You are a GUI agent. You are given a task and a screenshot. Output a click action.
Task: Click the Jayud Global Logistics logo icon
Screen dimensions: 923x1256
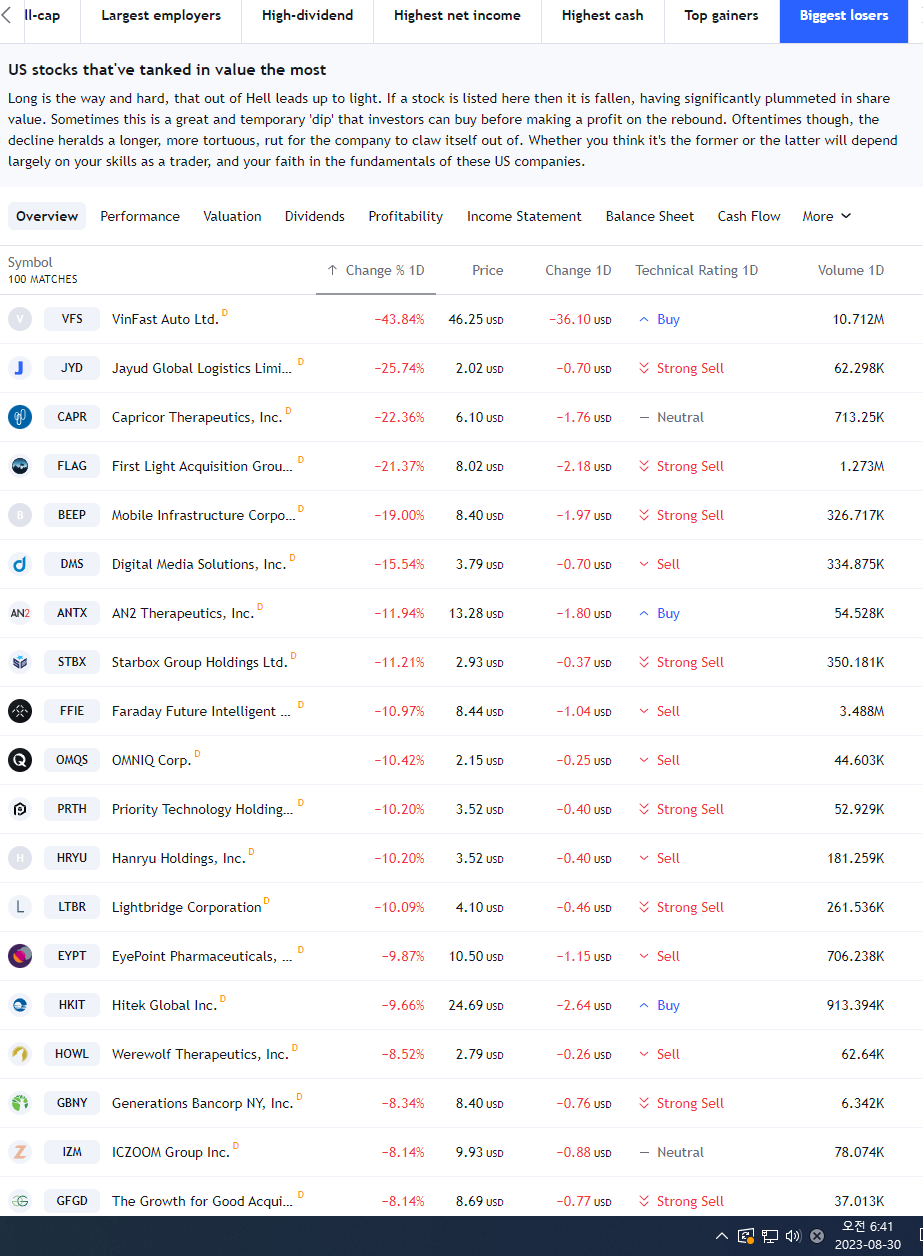pyautogui.click(x=20, y=368)
